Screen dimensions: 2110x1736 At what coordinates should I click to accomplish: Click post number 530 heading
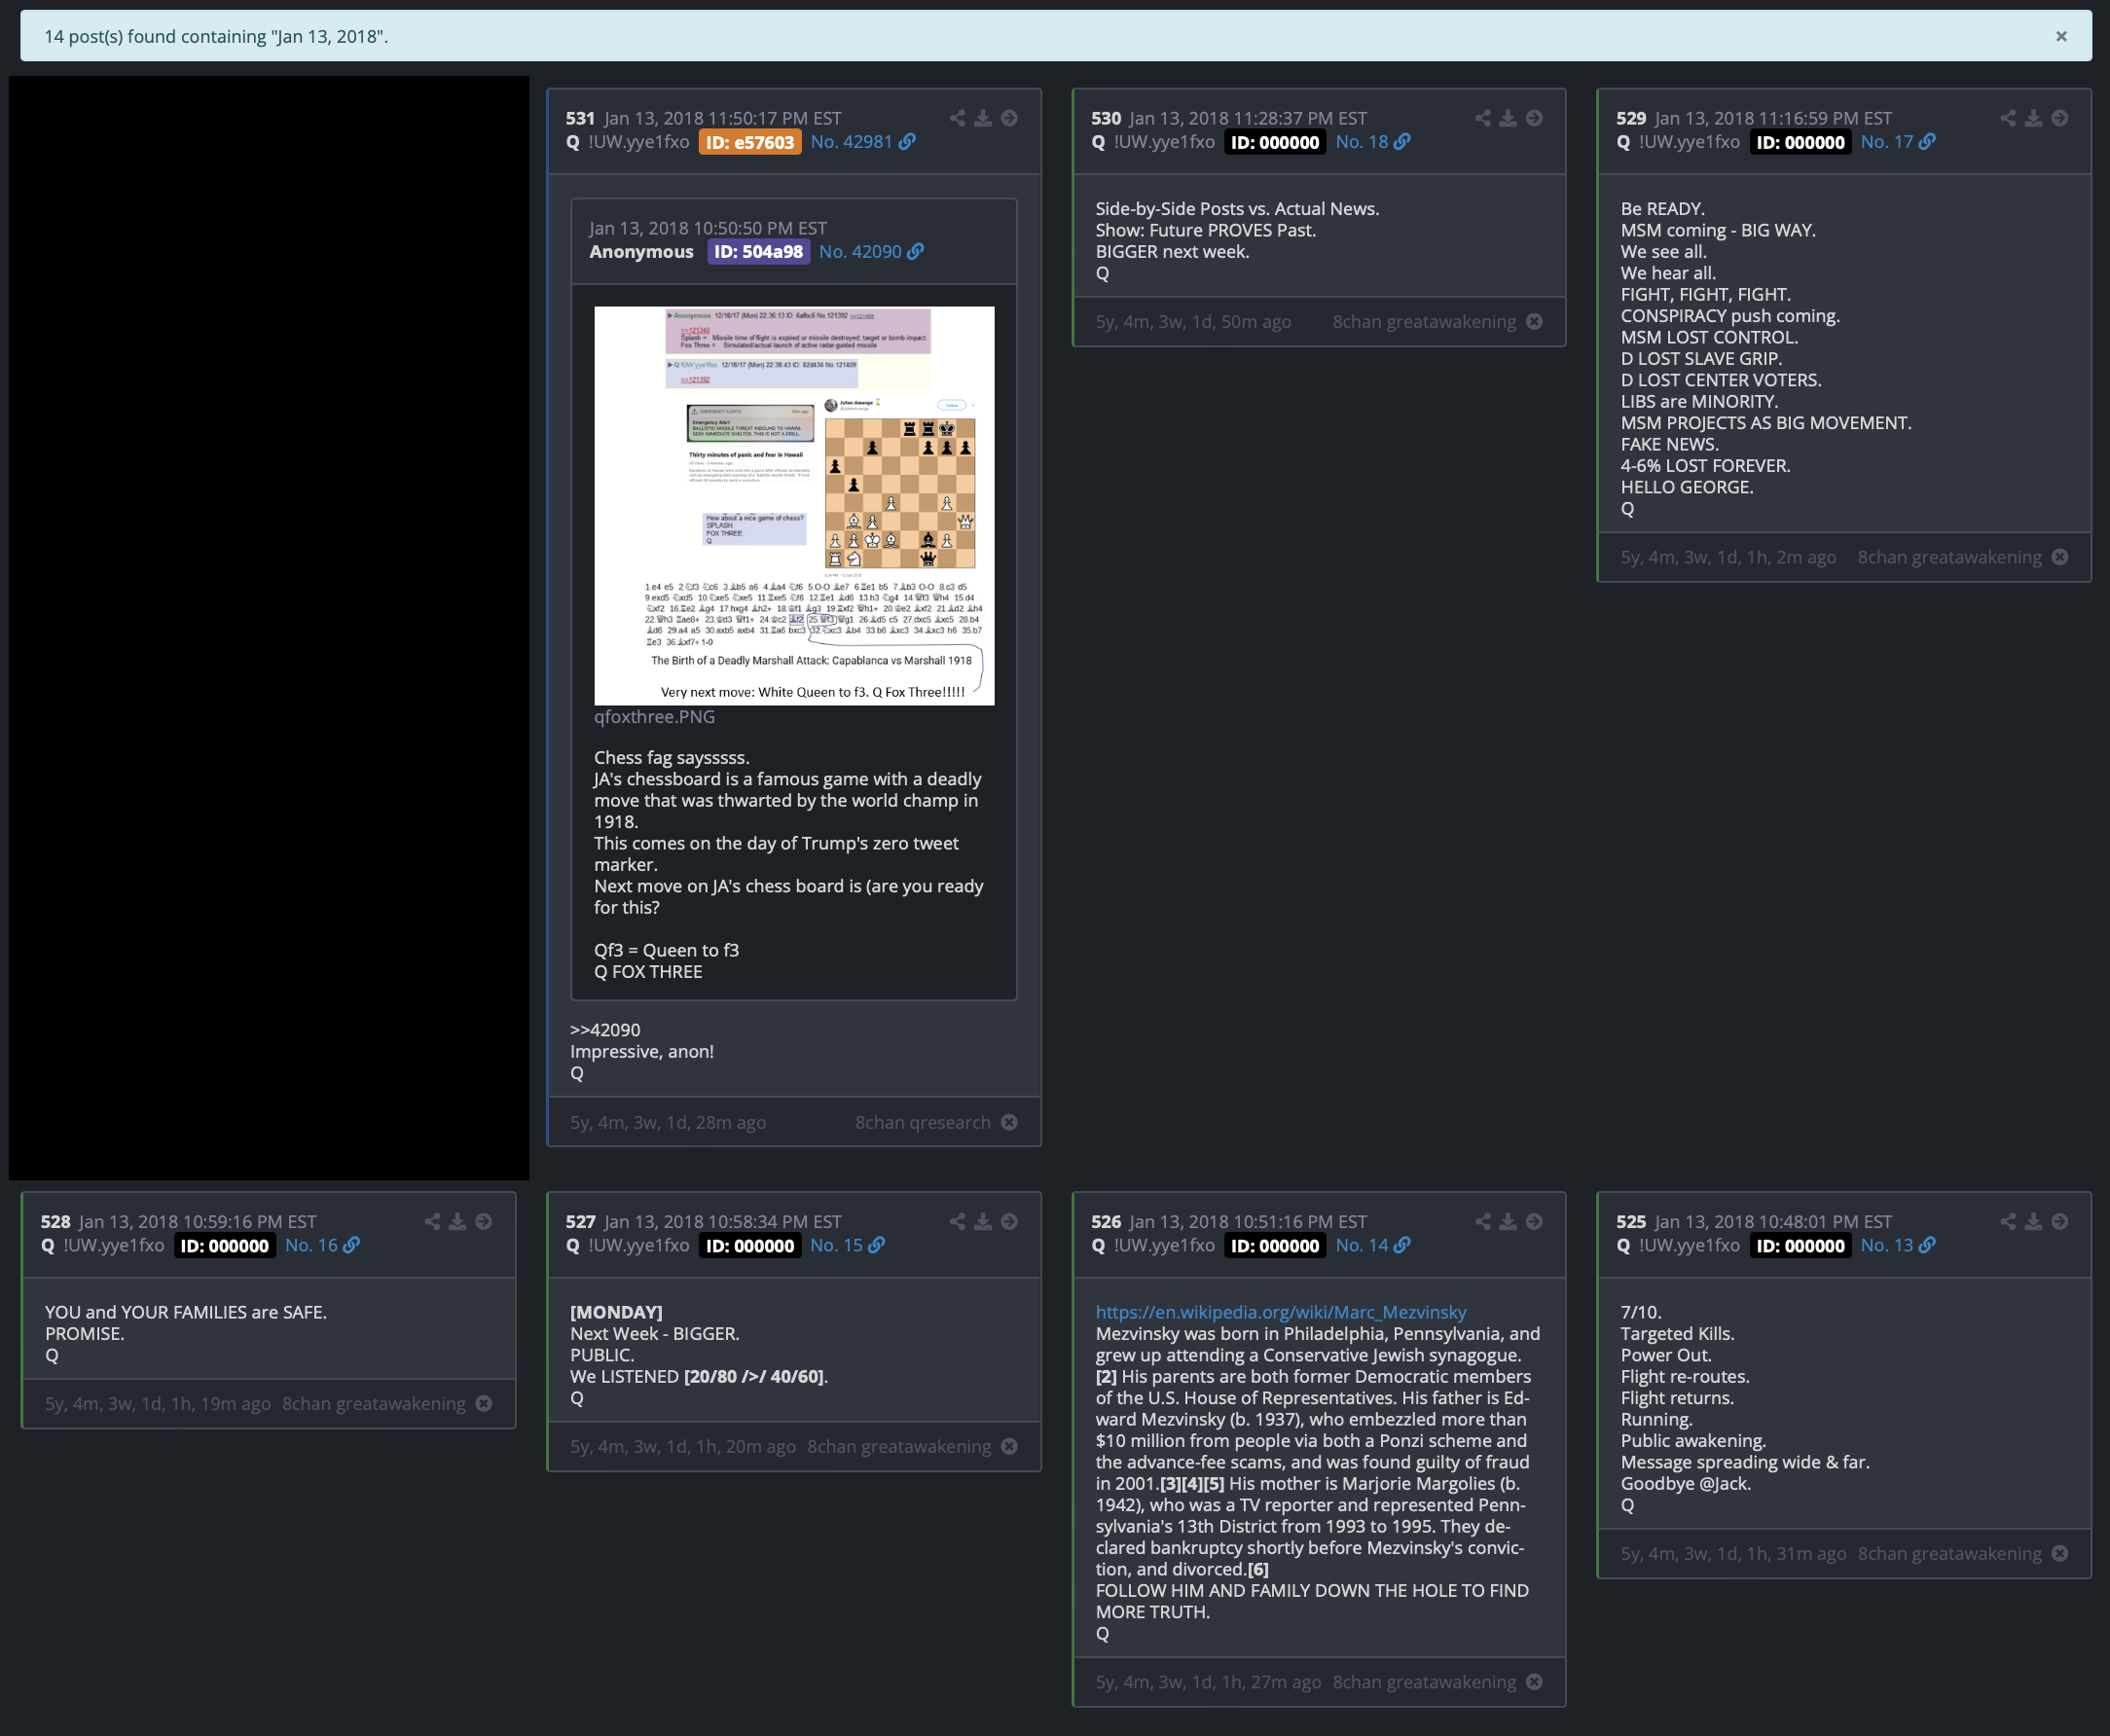click(x=1105, y=118)
